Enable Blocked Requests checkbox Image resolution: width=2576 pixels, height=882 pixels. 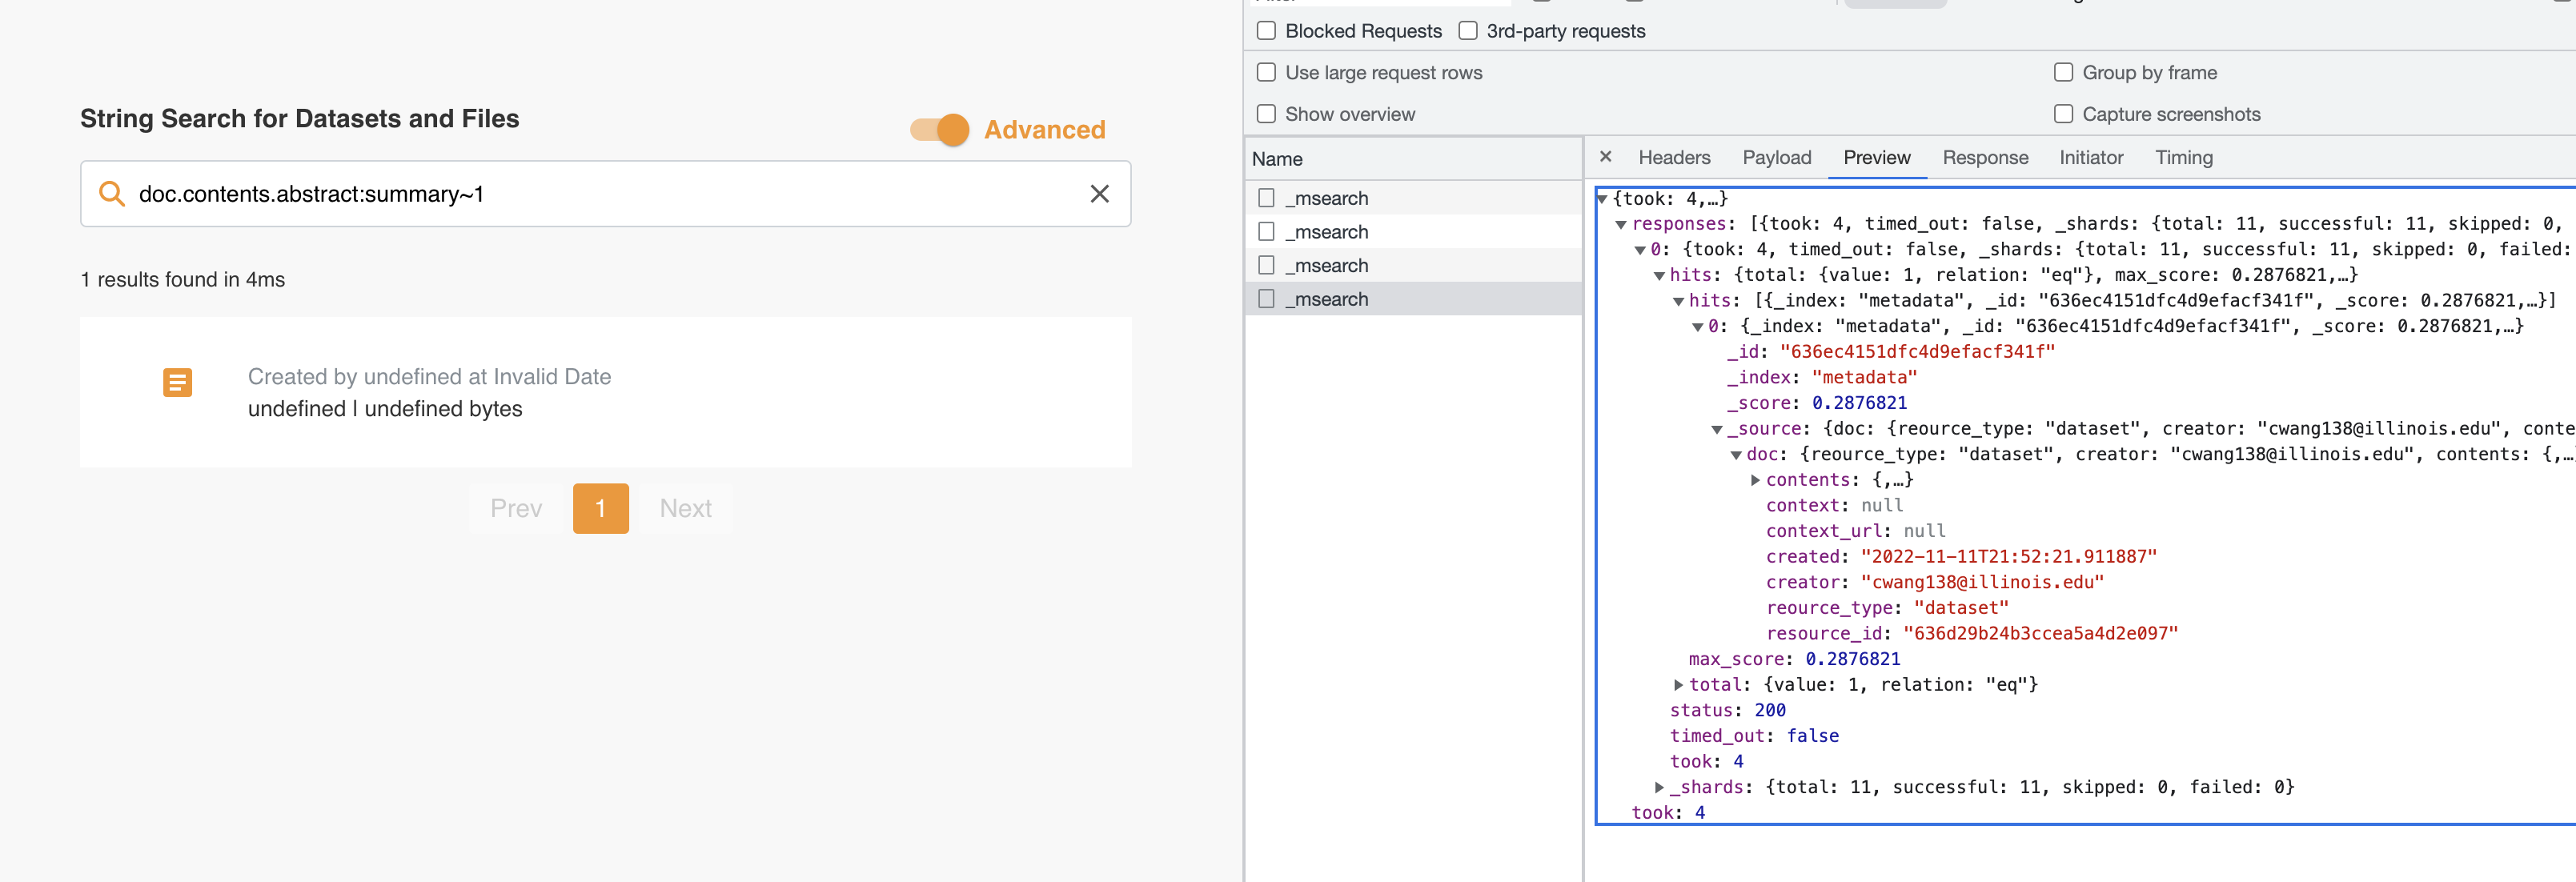1266,31
